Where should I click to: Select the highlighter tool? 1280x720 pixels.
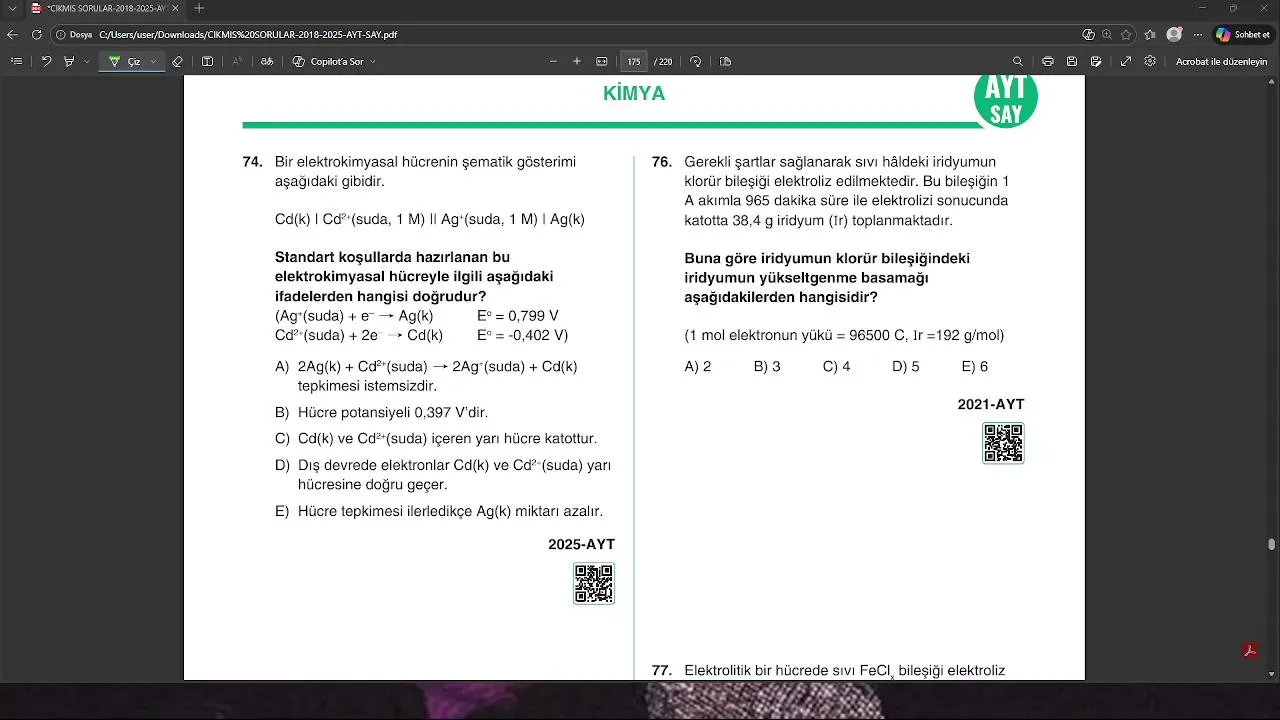(69, 61)
